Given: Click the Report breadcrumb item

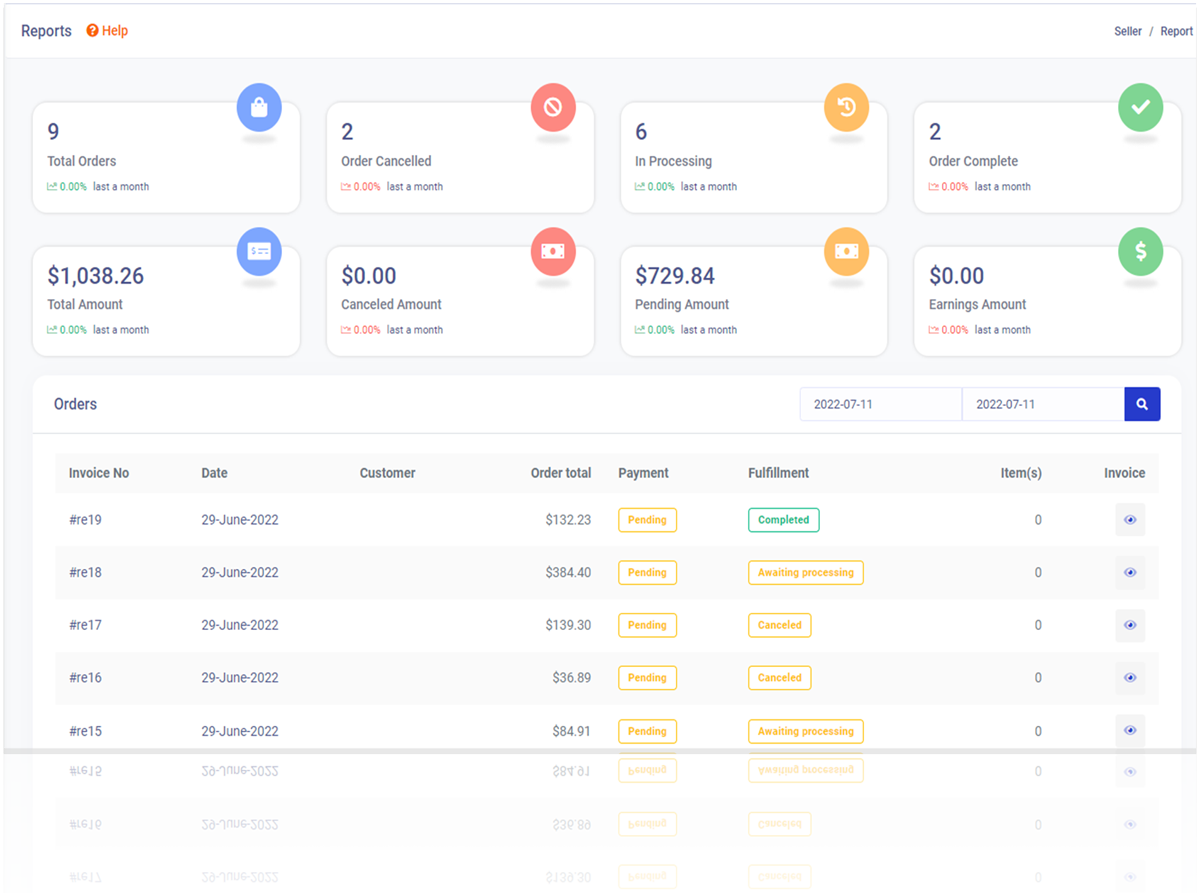Looking at the screenshot, I should click(x=1176, y=31).
